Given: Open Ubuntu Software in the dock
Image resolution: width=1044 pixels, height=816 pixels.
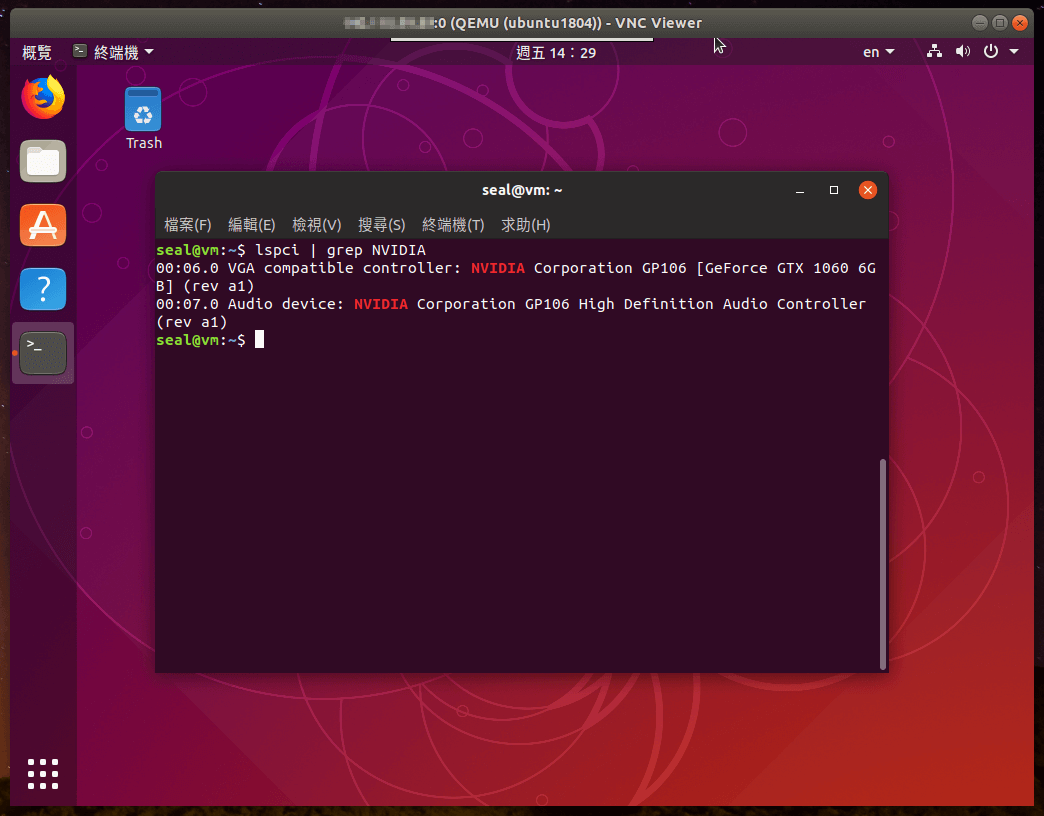Looking at the screenshot, I should click(43, 225).
